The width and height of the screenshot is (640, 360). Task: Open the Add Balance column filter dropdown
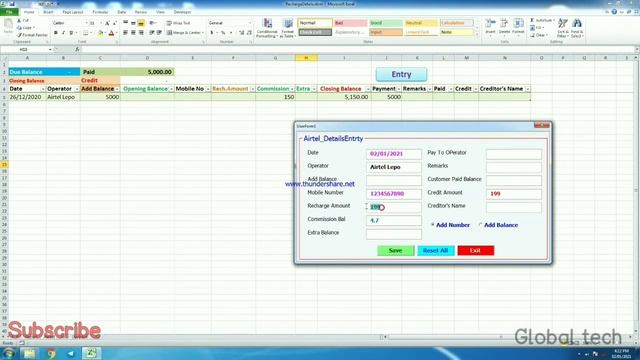click(x=117, y=89)
